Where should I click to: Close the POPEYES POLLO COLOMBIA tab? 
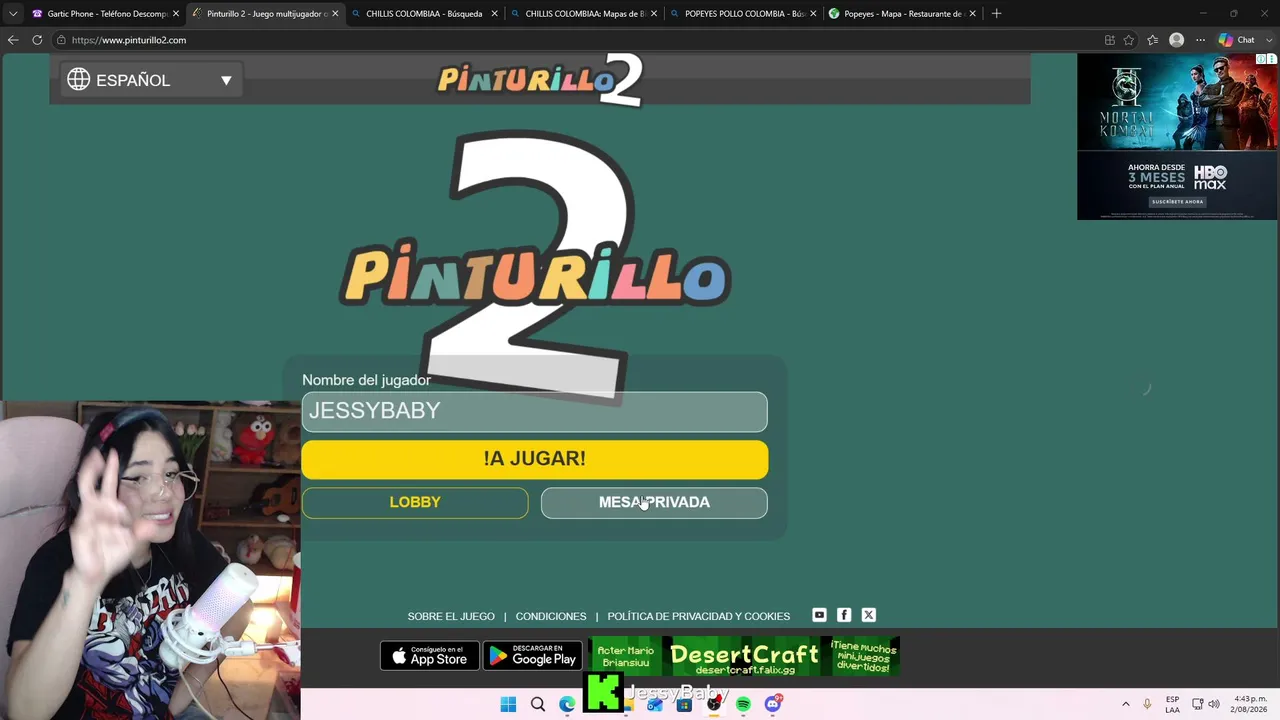tap(813, 14)
